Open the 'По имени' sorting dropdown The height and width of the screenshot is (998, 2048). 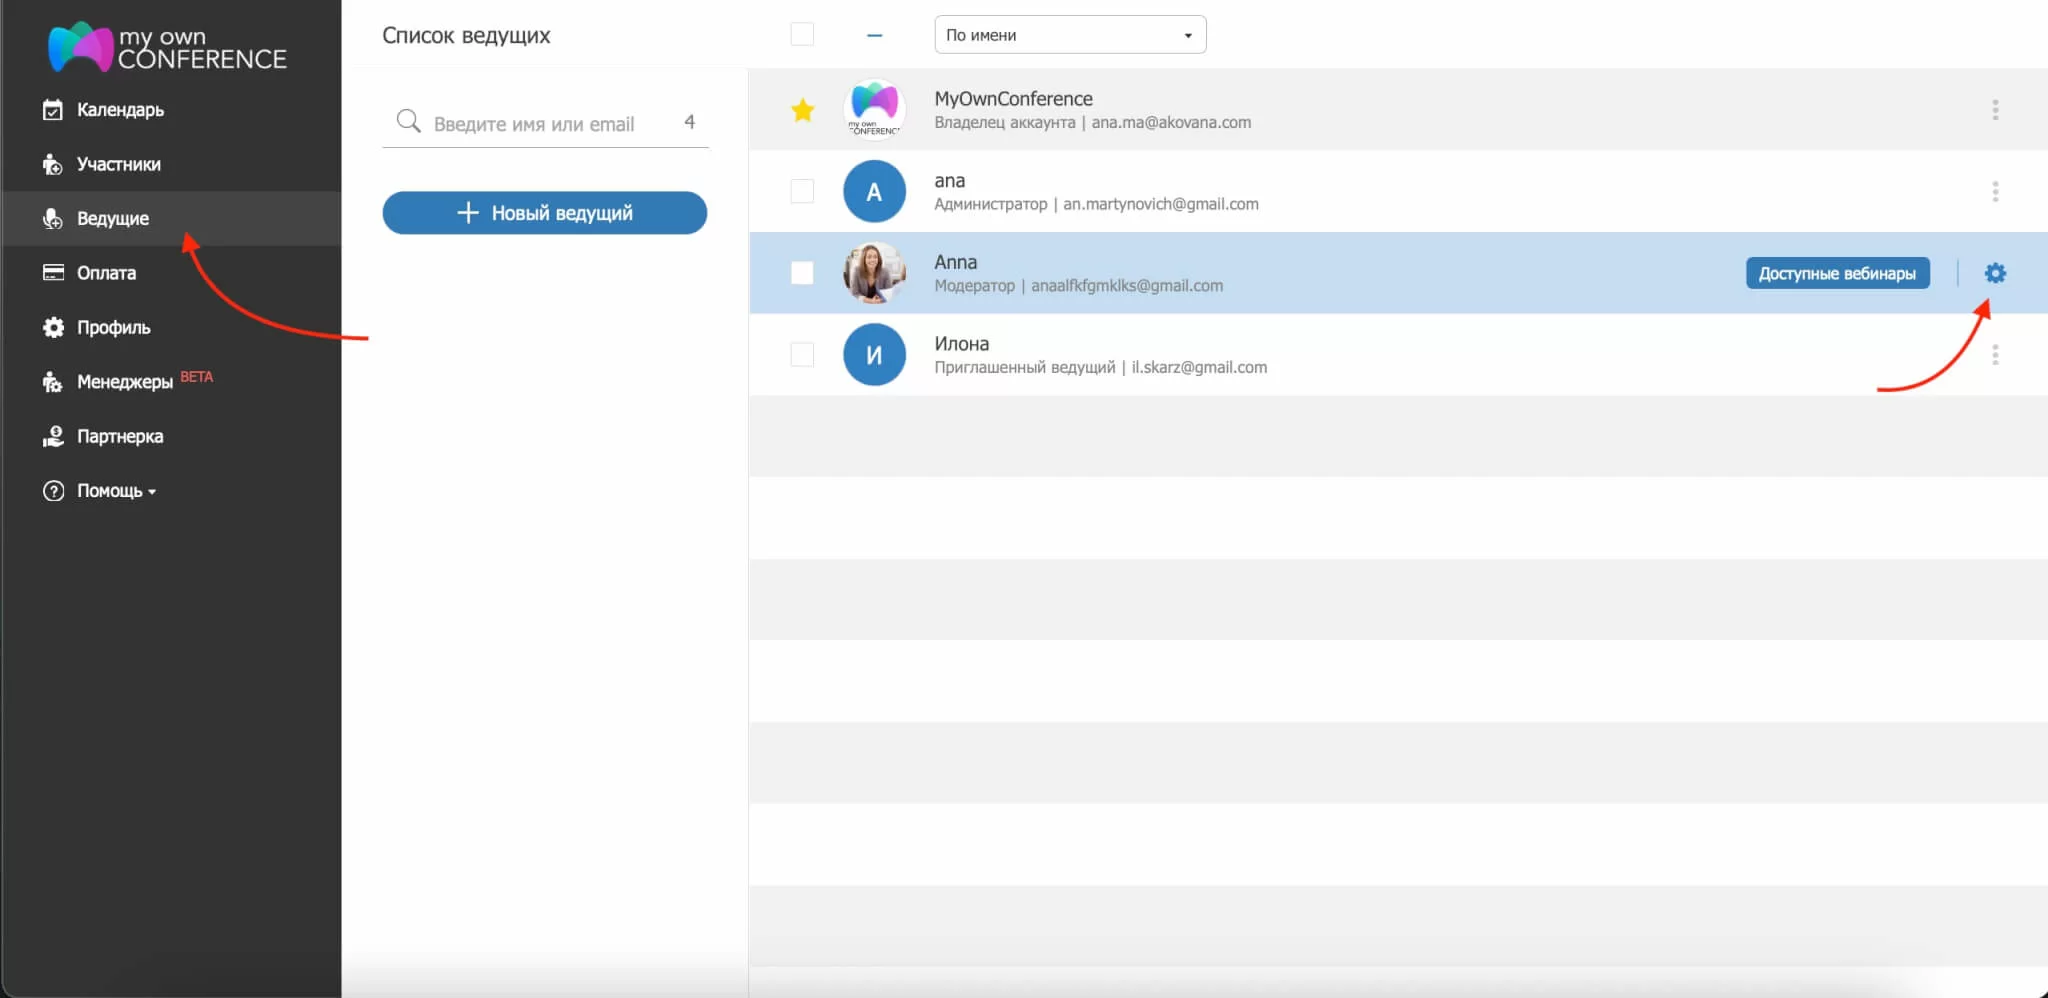1069,35
